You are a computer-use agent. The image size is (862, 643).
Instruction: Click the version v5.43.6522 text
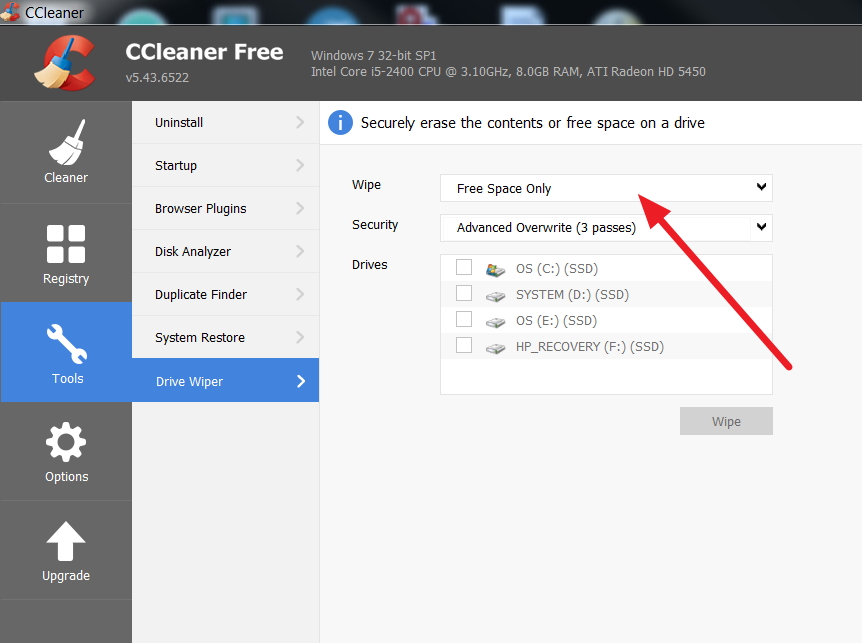click(157, 77)
